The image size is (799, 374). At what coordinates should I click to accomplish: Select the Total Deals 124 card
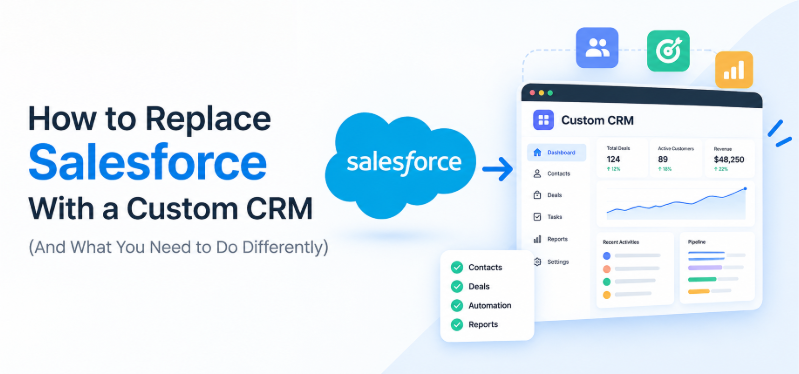622,158
